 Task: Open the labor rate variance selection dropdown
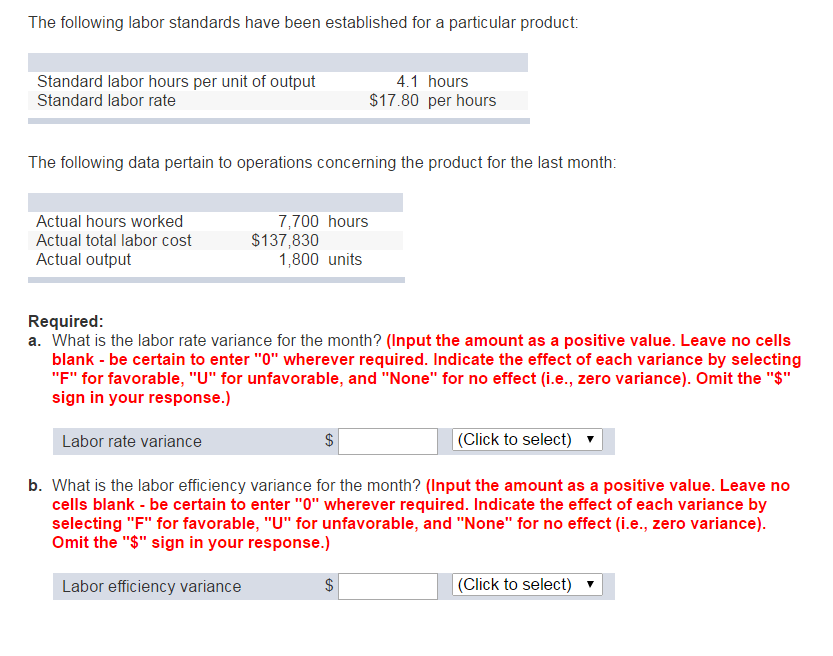pyautogui.click(x=527, y=441)
